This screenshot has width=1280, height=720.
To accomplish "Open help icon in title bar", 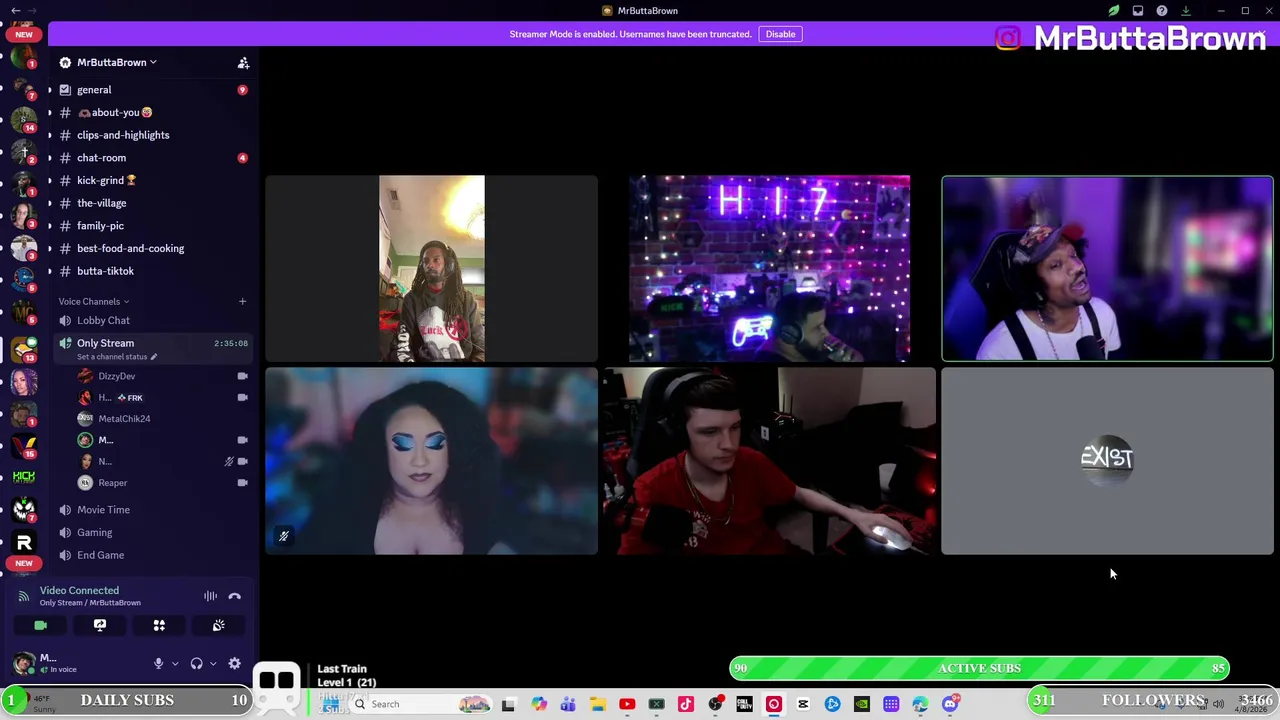I will click(x=1162, y=10).
